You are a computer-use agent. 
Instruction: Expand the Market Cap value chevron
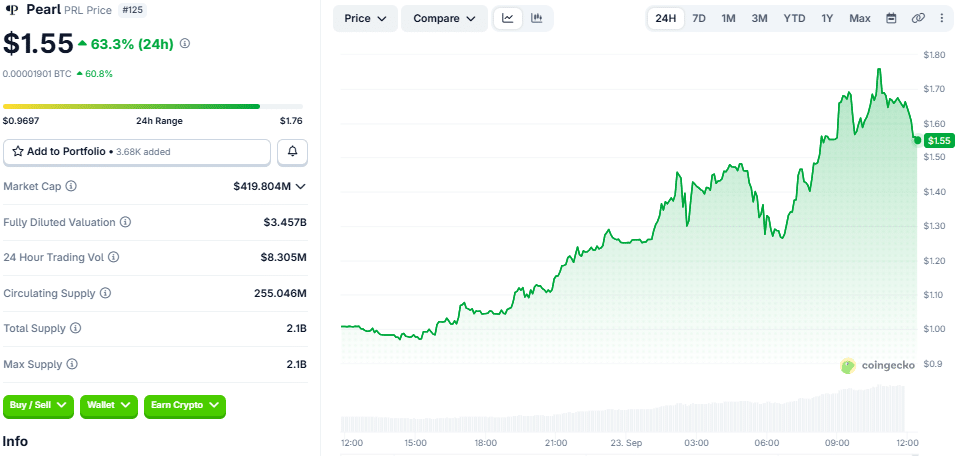point(300,186)
